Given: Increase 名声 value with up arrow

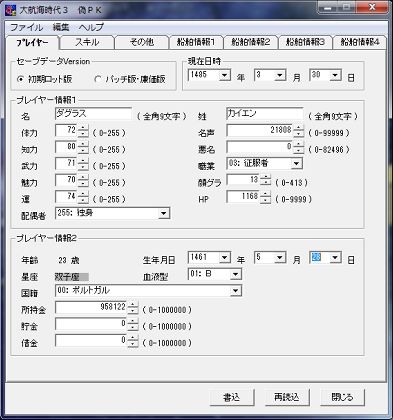Looking at the screenshot, I should pos(299,128).
